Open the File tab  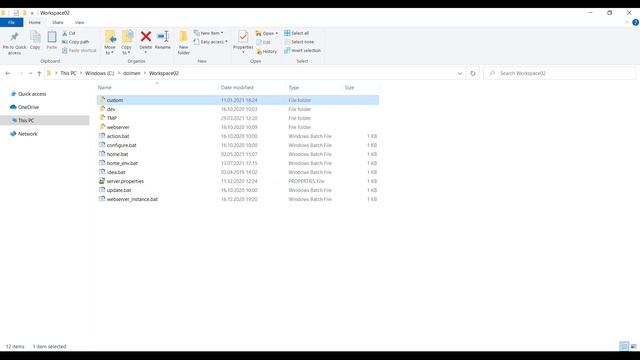(11, 22)
